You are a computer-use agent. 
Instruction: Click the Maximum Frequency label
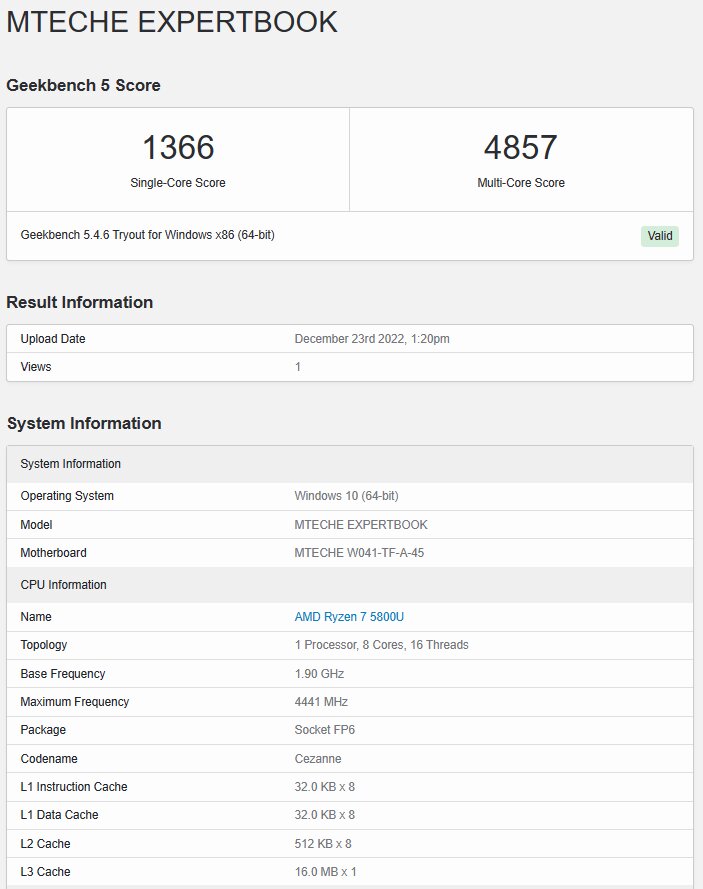tap(75, 702)
